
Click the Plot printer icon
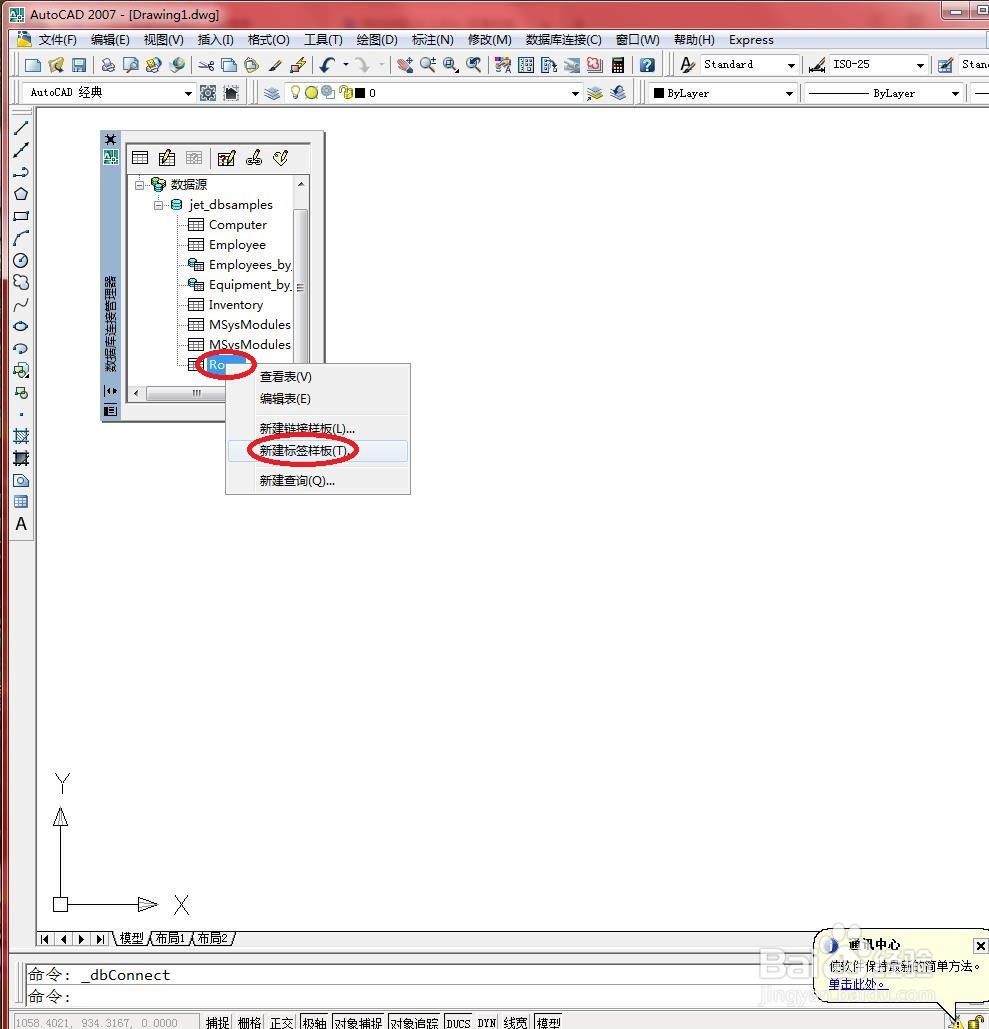(x=108, y=64)
